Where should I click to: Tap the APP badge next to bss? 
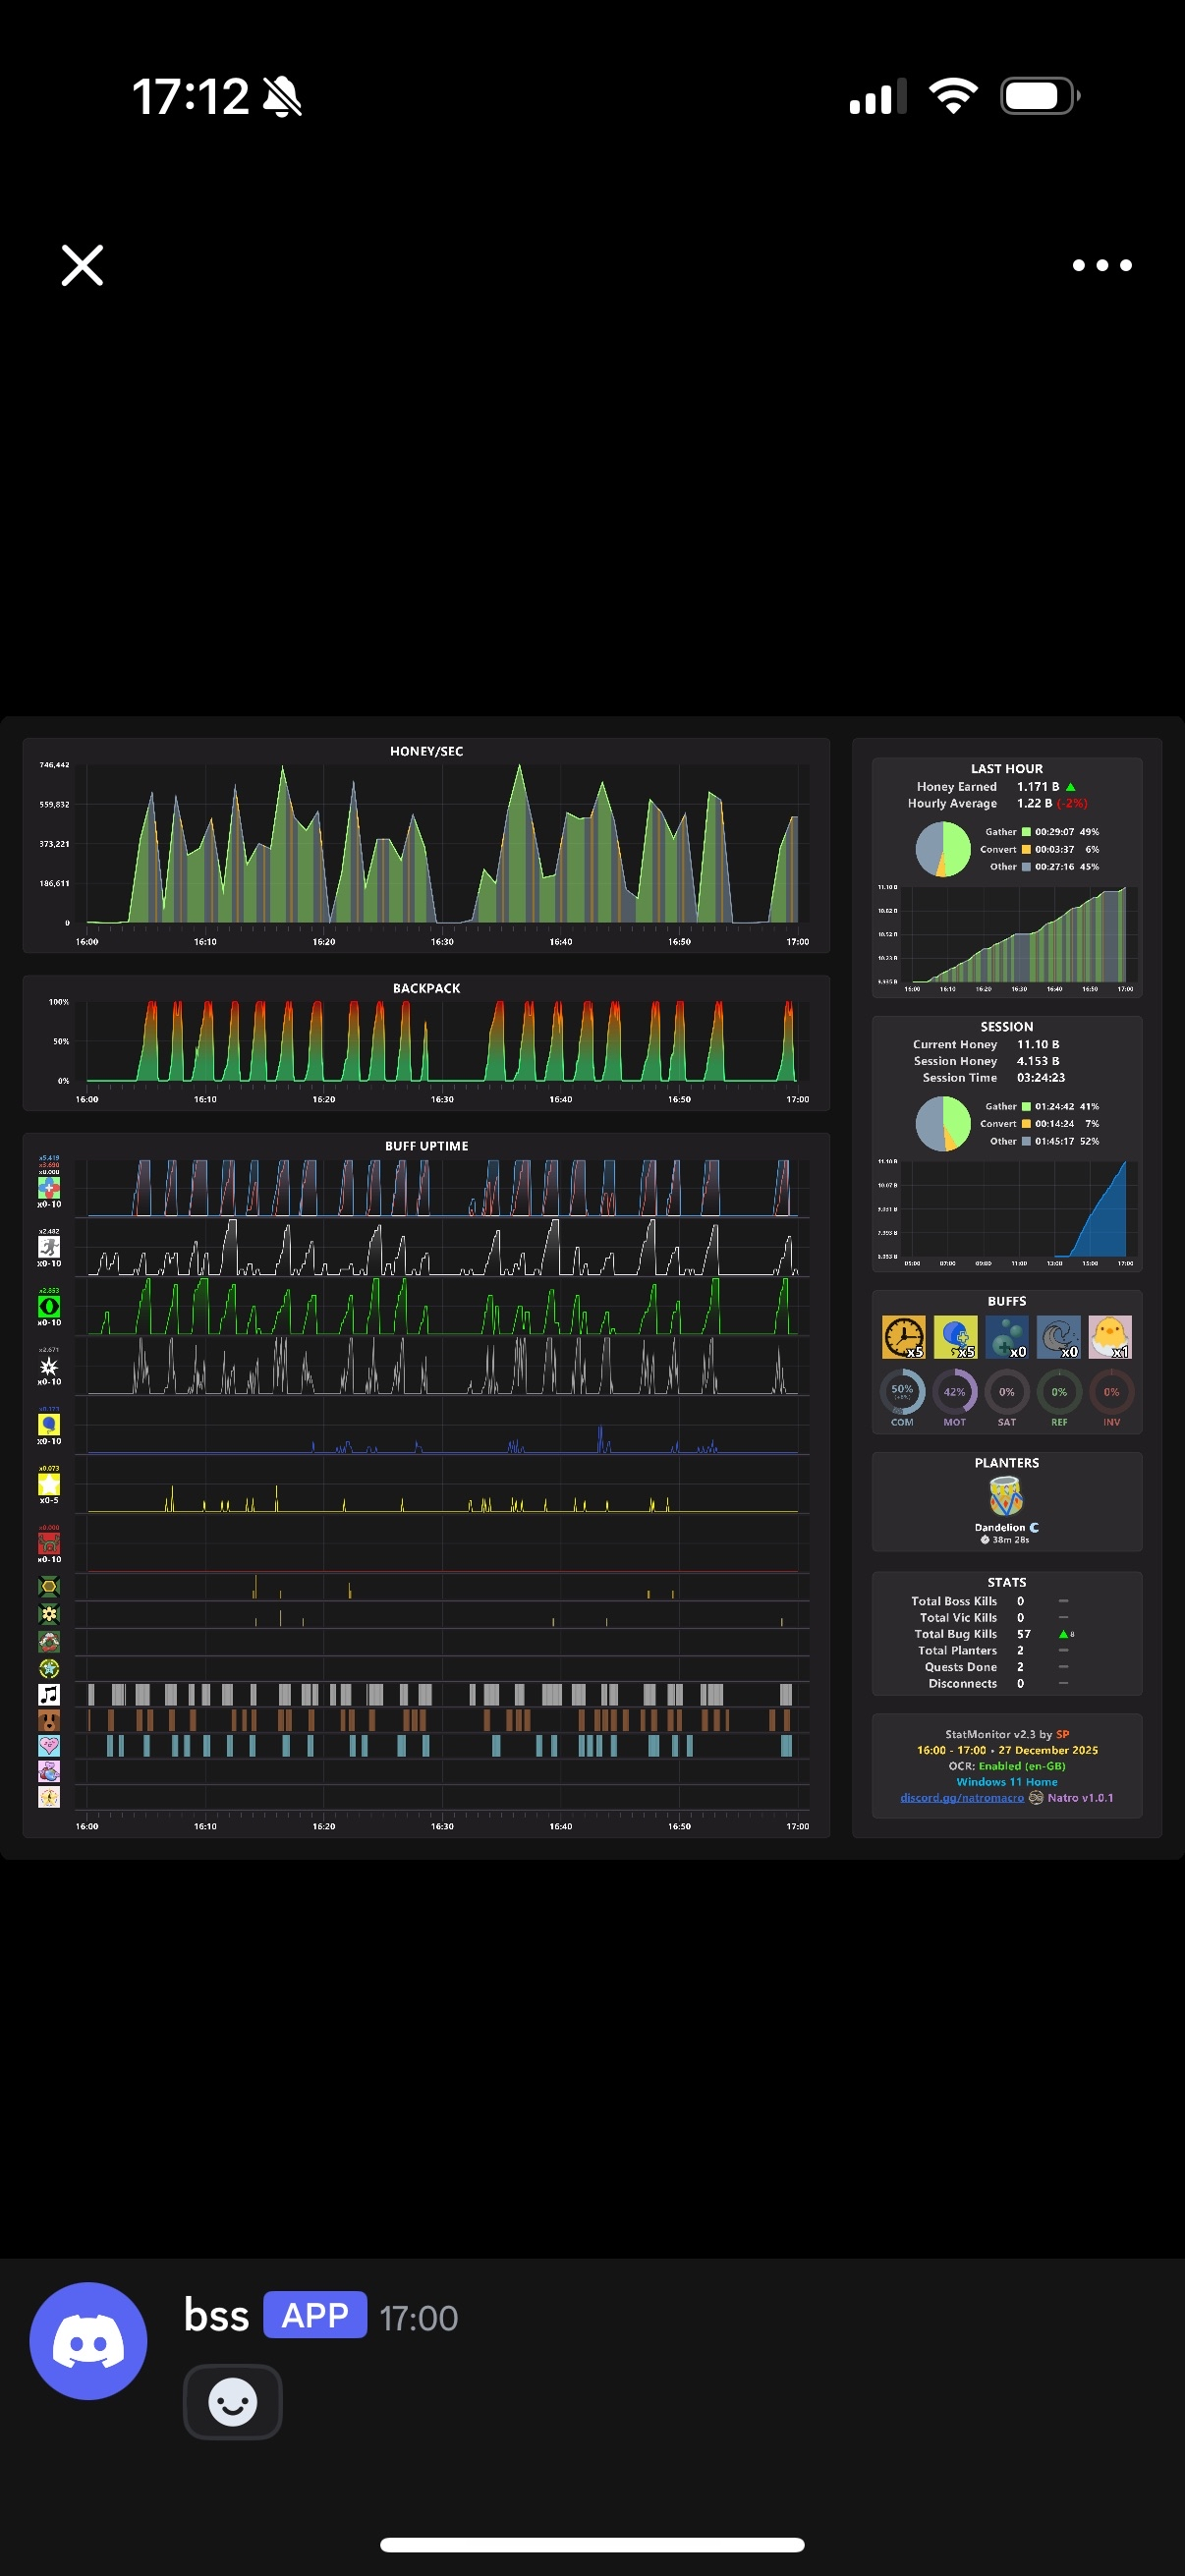315,2315
